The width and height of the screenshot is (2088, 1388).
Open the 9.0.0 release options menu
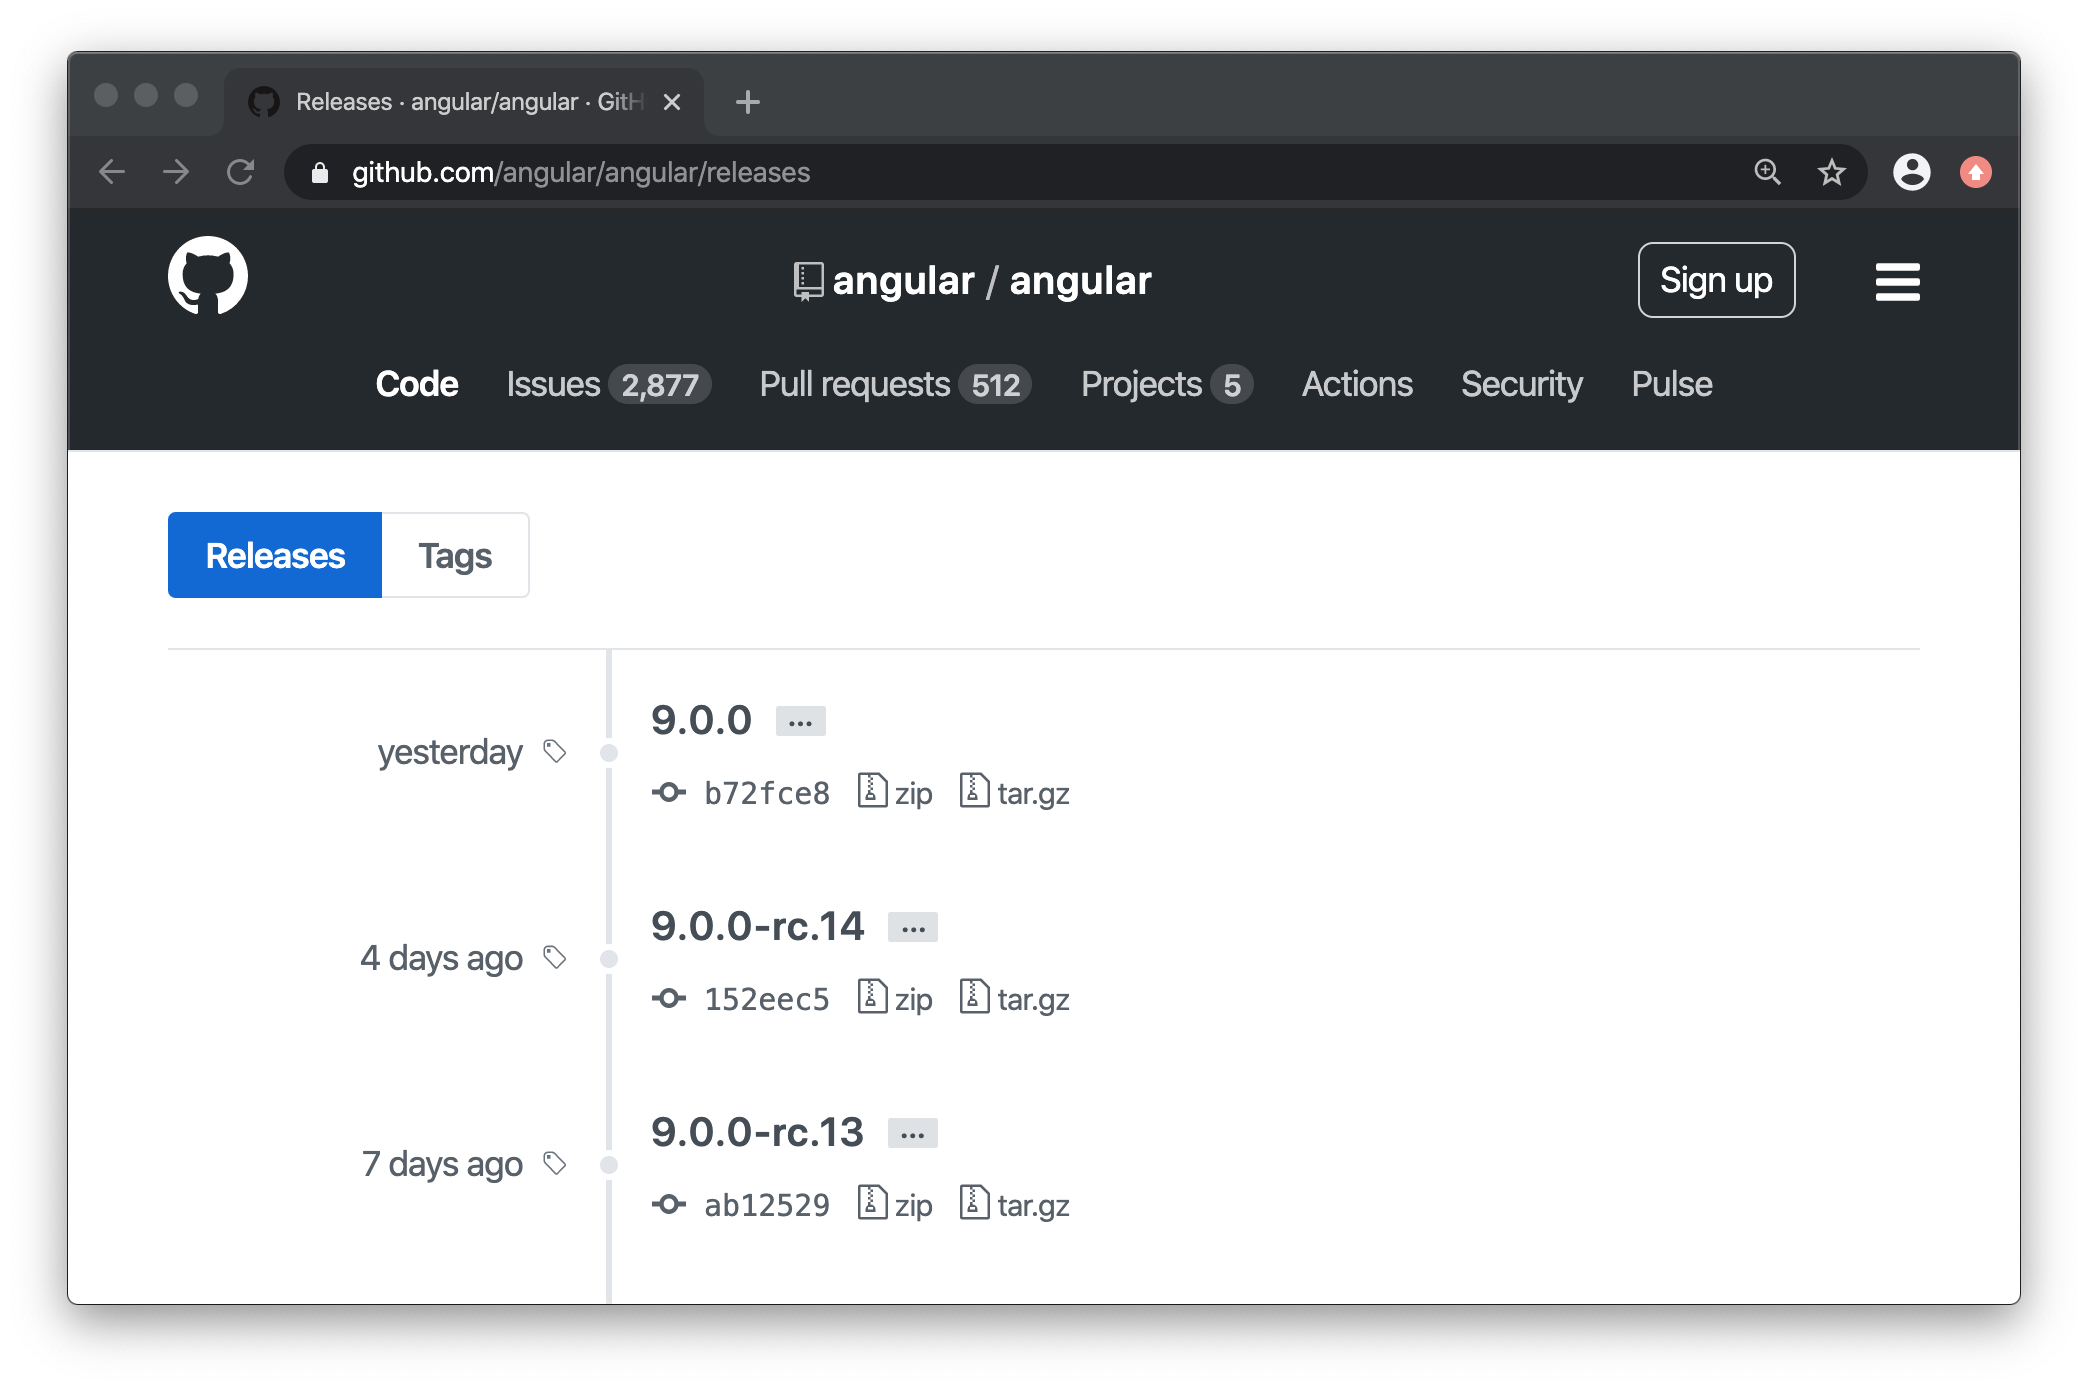tap(799, 720)
